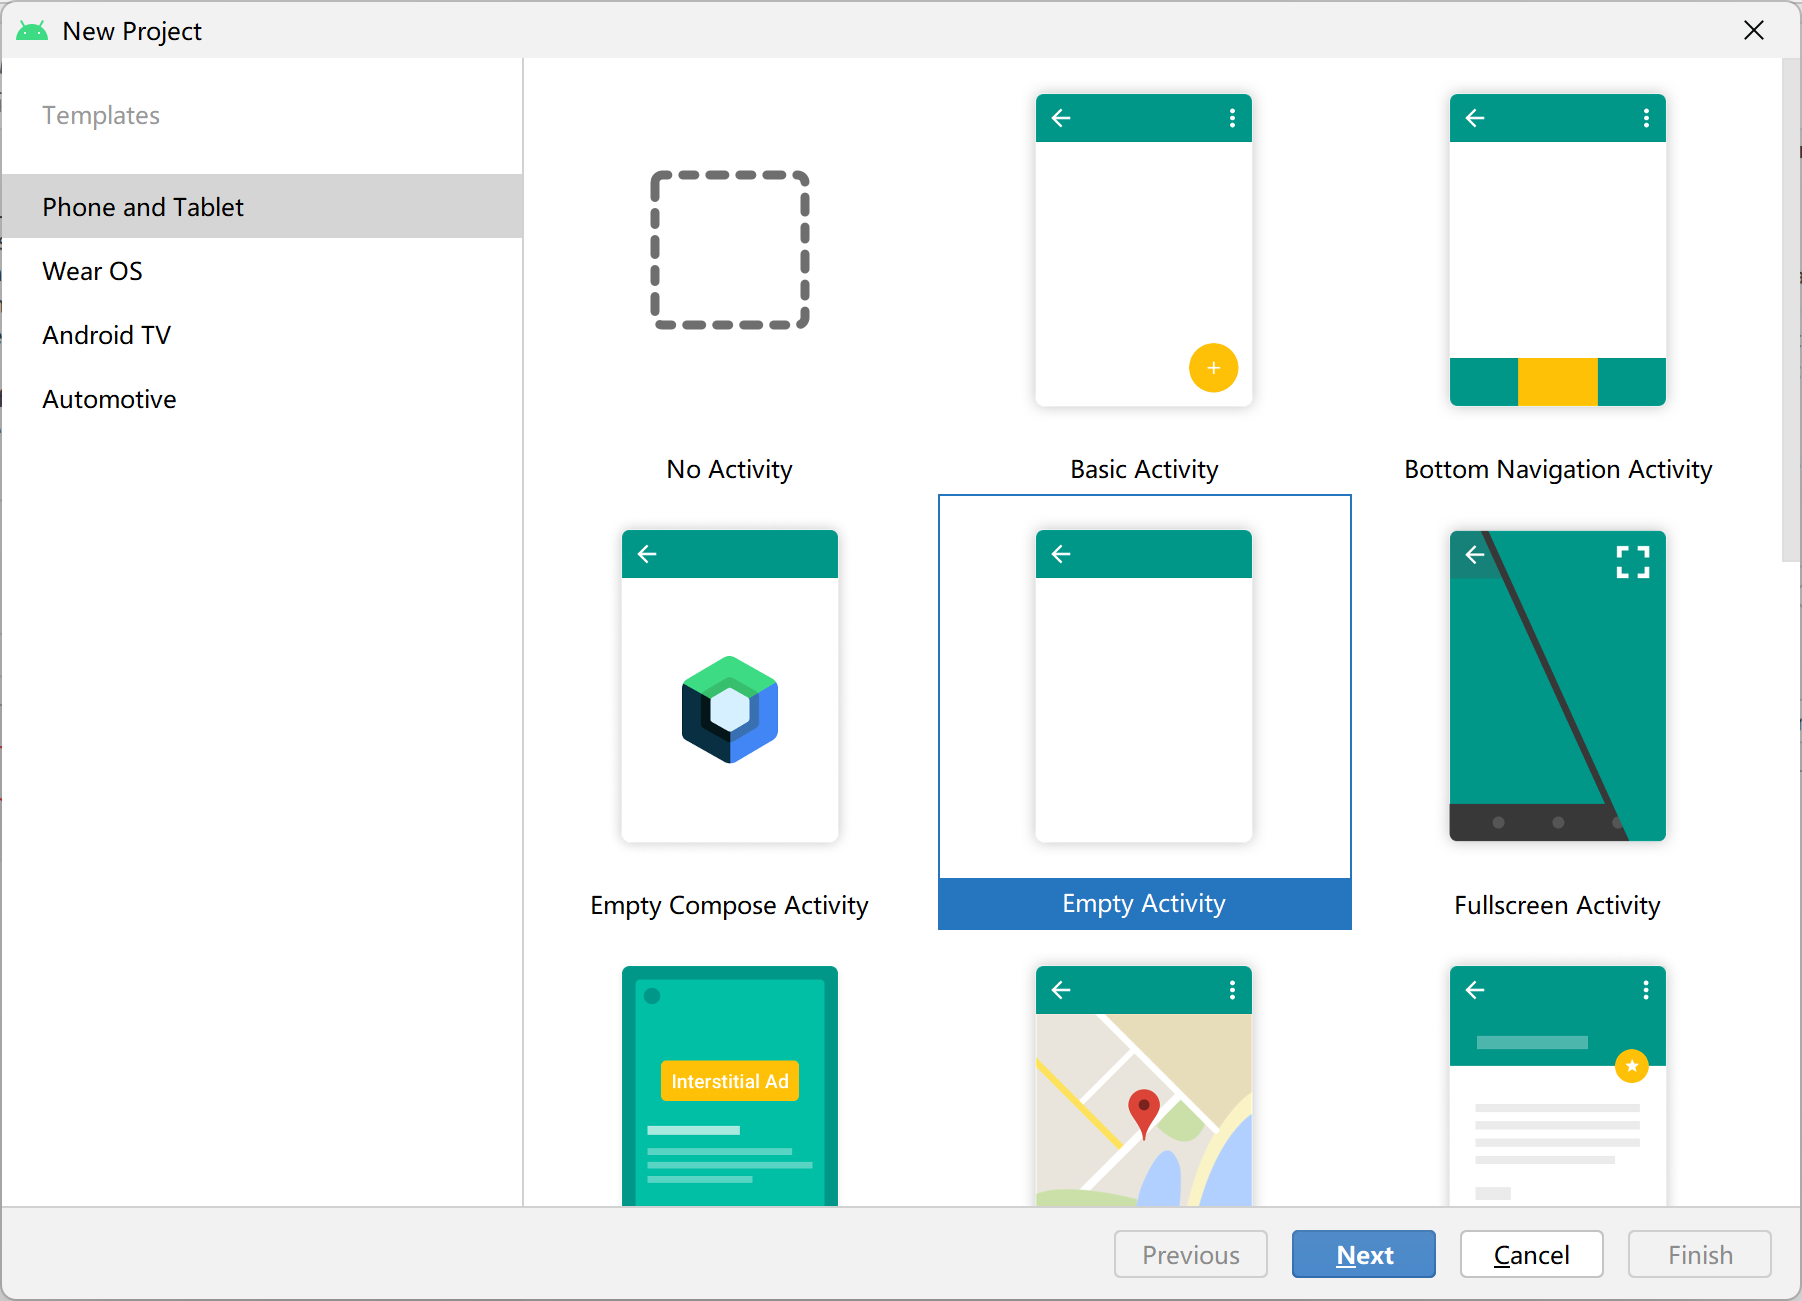Click the vertical scrollbar of template list
The image size is (1802, 1301).
point(1790,310)
